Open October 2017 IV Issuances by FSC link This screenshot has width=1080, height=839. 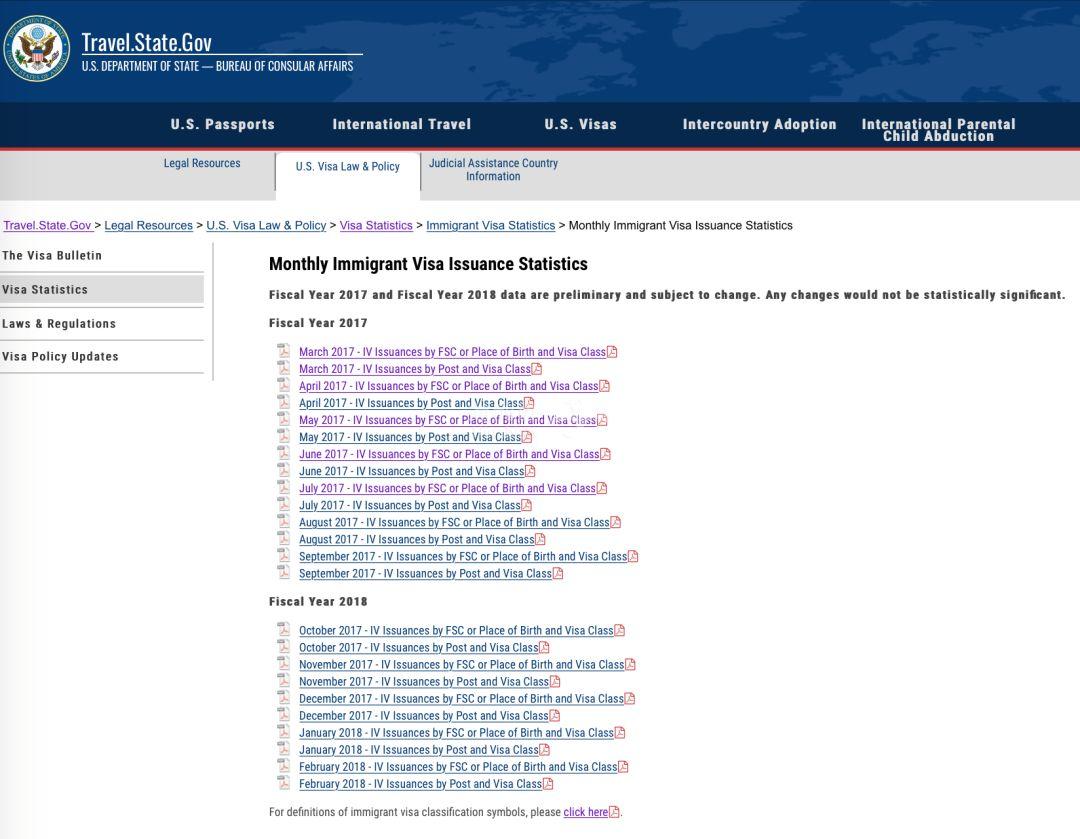pyautogui.click(x=456, y=630)
